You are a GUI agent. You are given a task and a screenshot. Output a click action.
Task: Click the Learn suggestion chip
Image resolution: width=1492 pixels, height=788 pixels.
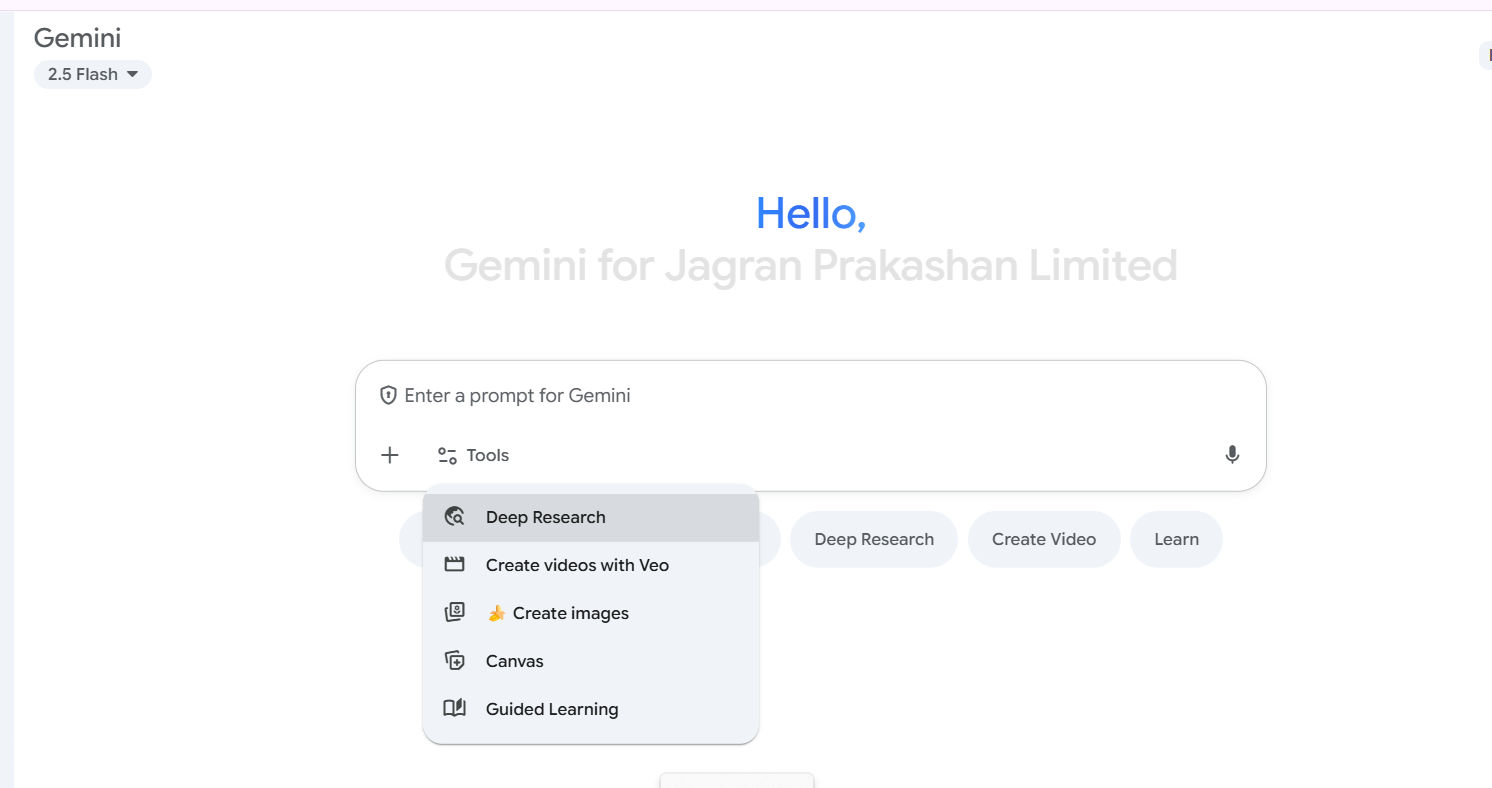coord(1176,539)
